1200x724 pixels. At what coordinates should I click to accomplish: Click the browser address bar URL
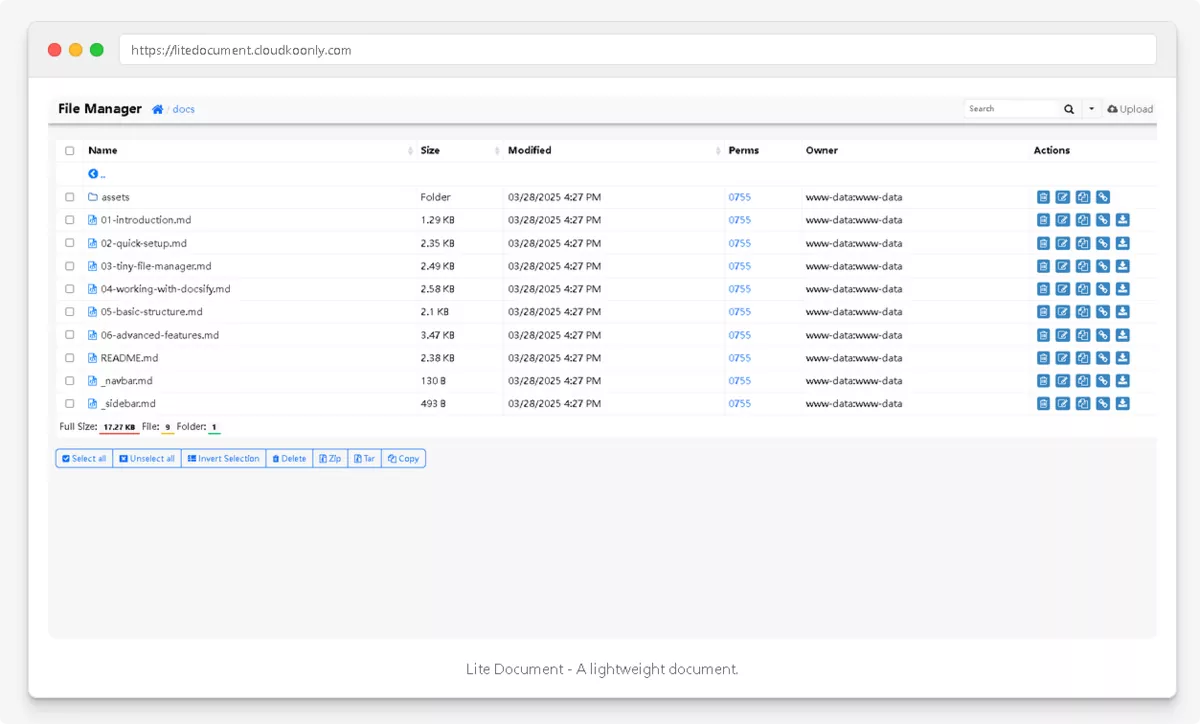[241, 50]
